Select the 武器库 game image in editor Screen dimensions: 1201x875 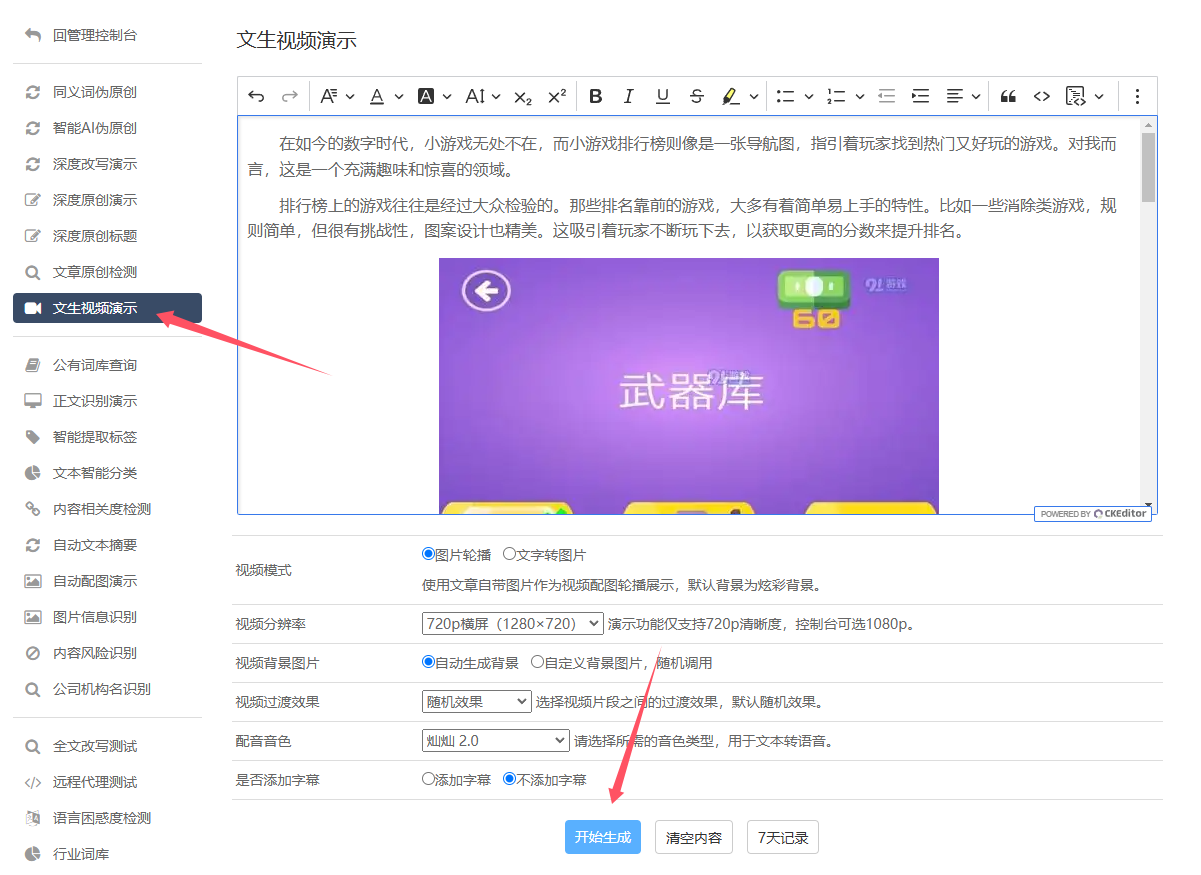(x=689, y=386)
